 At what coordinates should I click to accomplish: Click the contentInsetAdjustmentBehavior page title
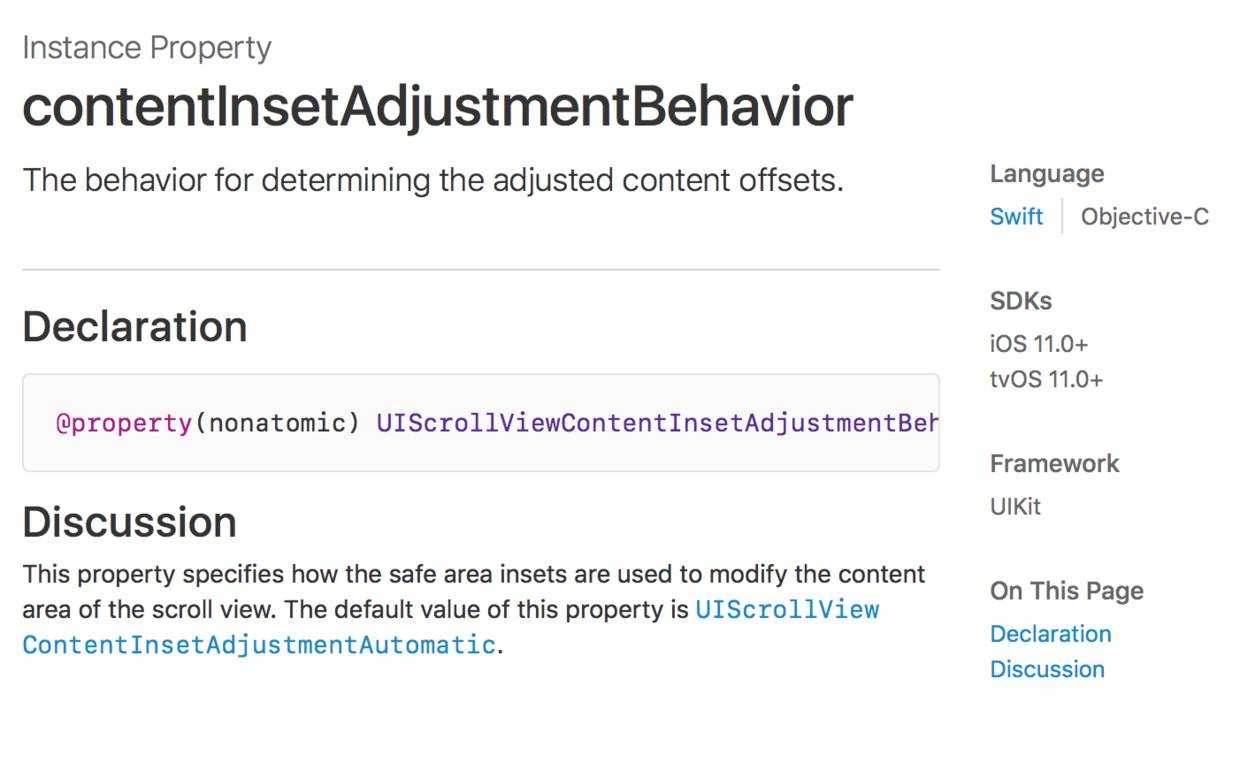[x=437, y=107]
